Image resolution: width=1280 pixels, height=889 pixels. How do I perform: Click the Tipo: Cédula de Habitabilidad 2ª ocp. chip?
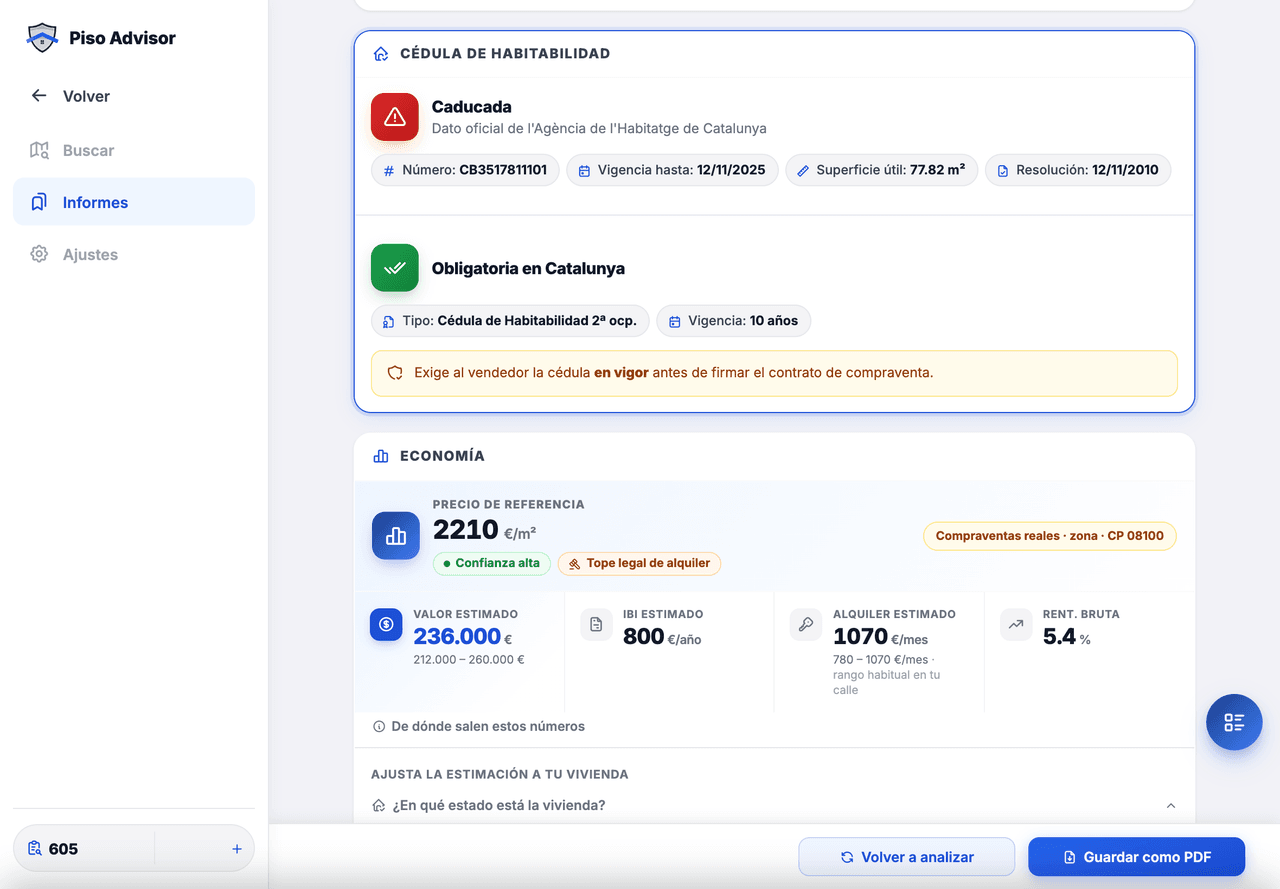510,321
